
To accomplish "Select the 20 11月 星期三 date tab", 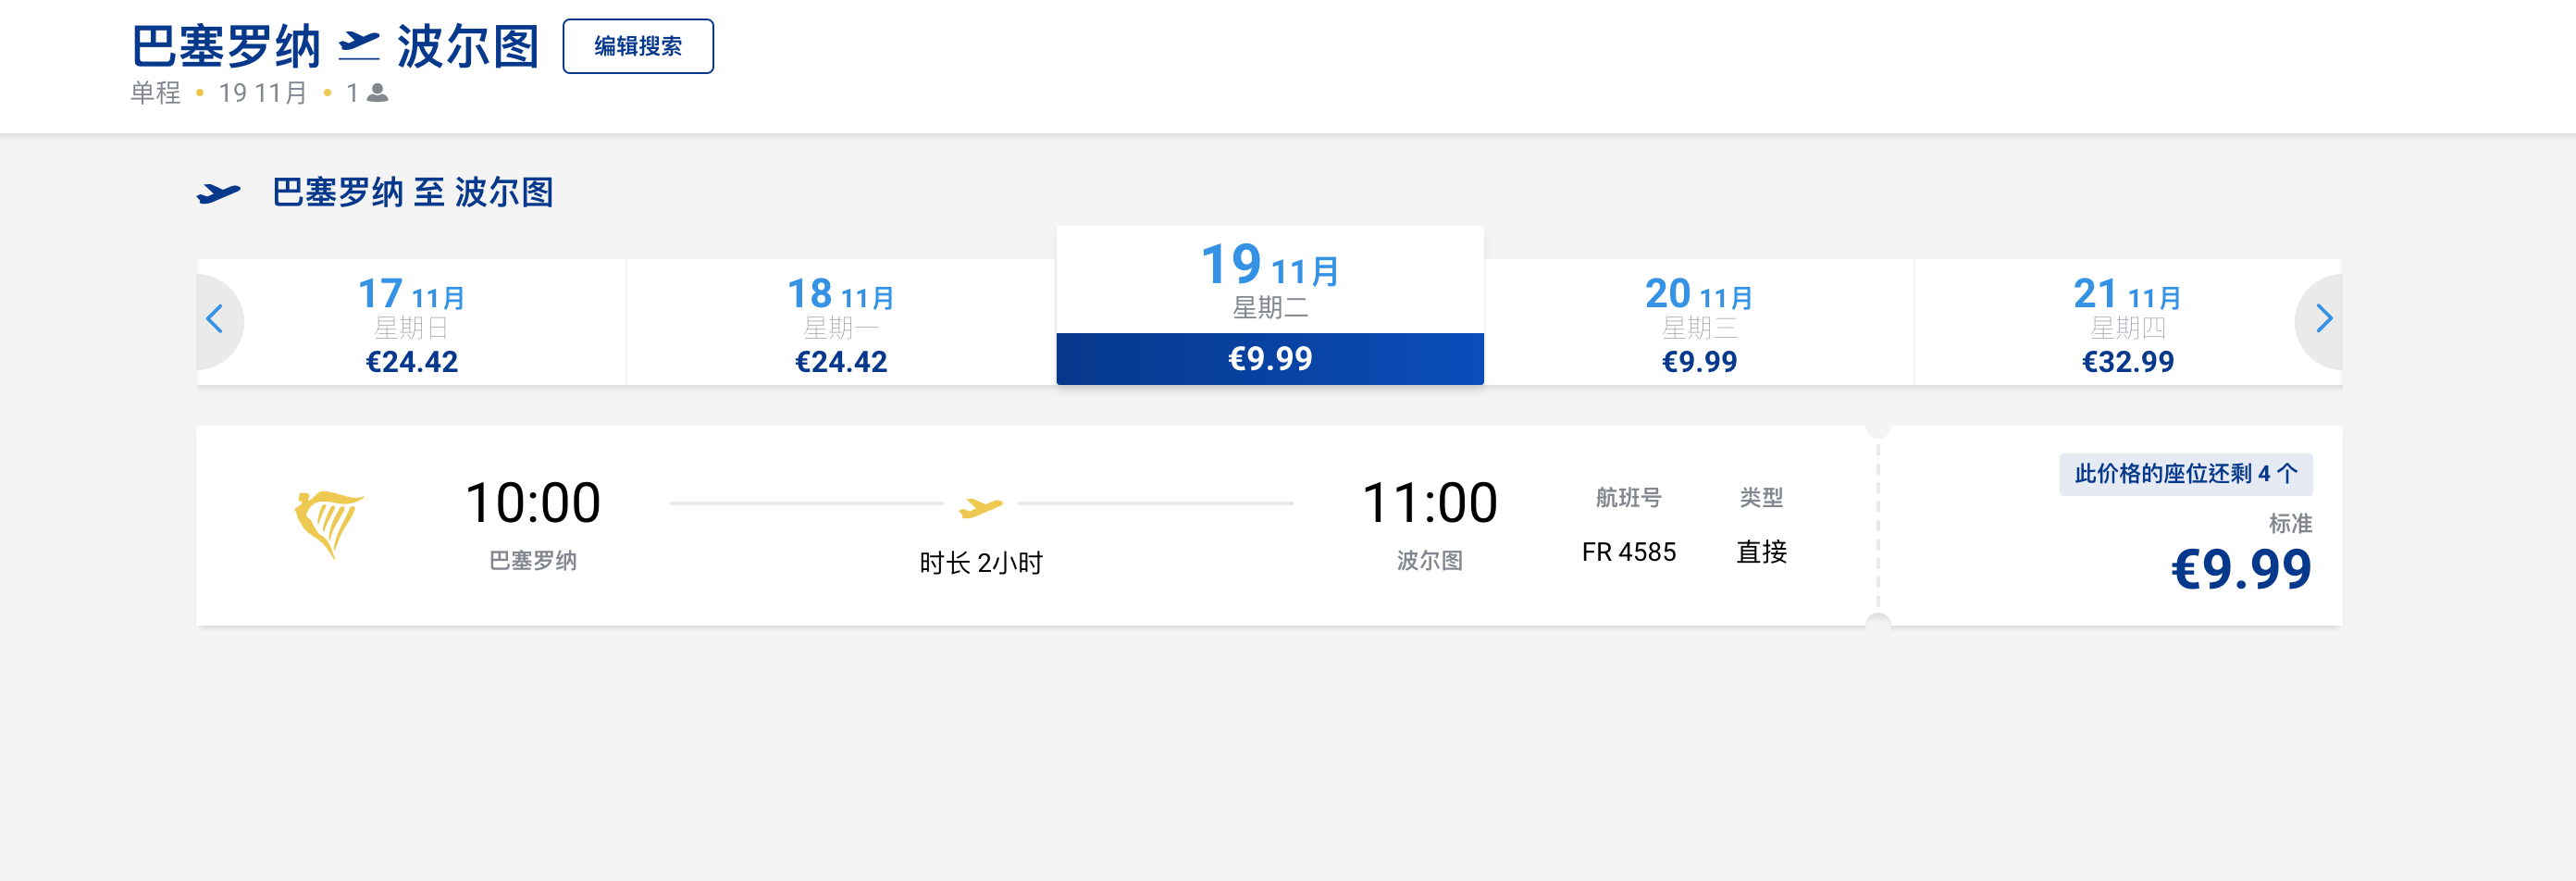I will 1699,322.
